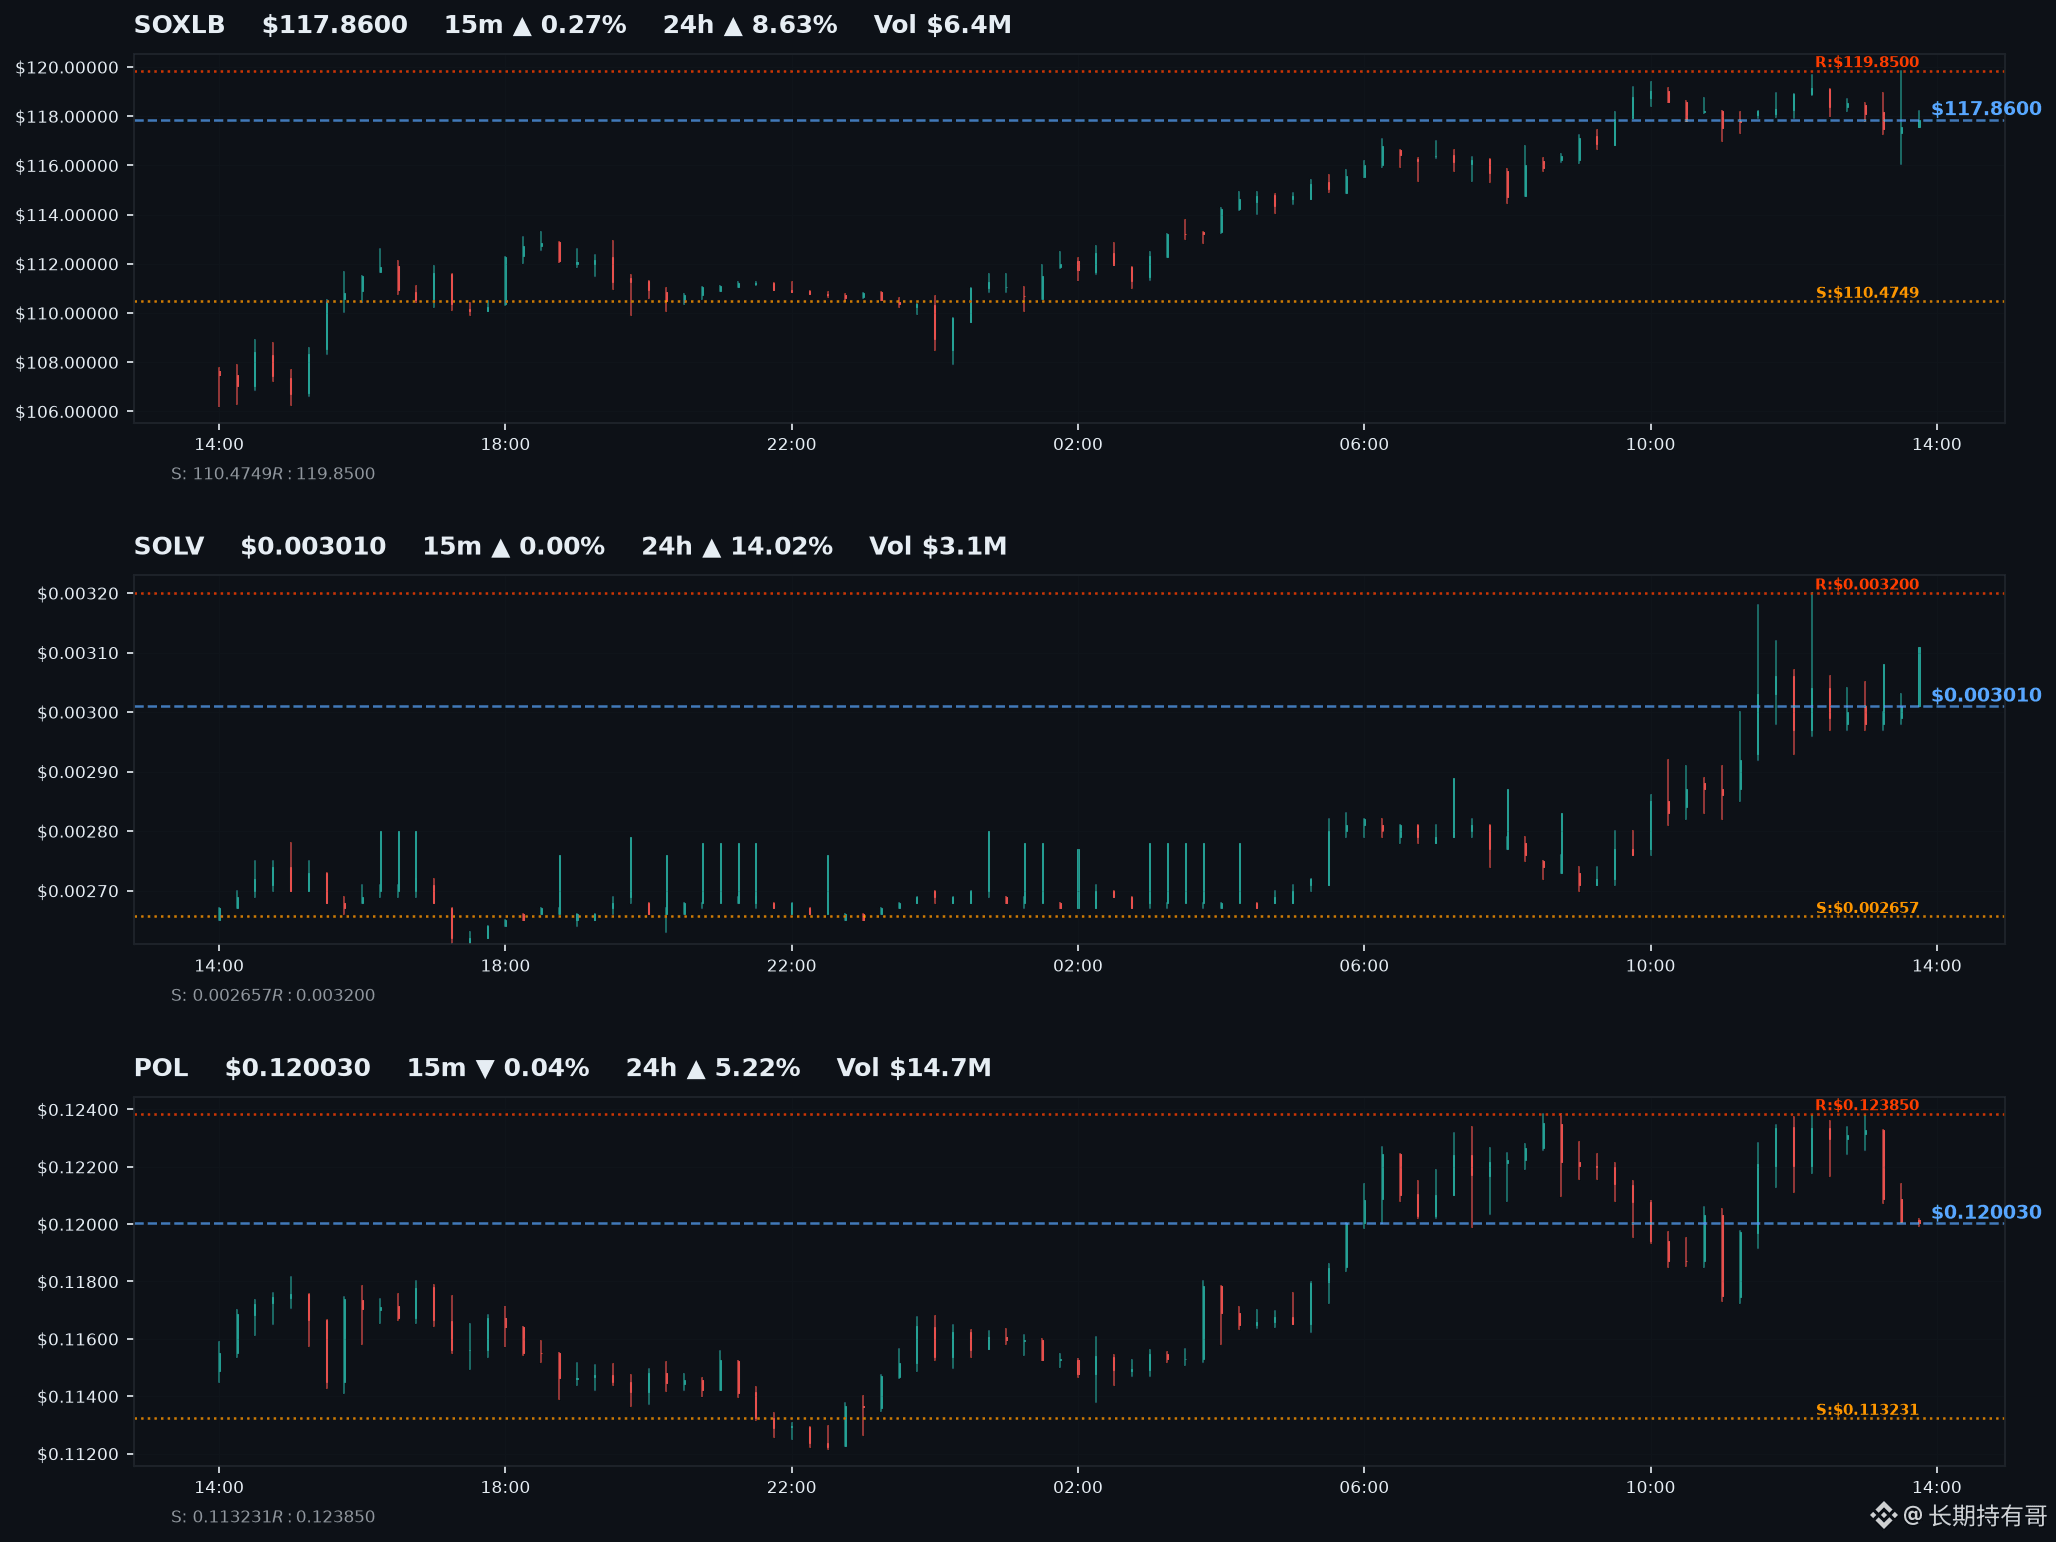
Task: Click the 'S: 110.4749R : 119.8500' footnote
Action: tap(273, 474)
